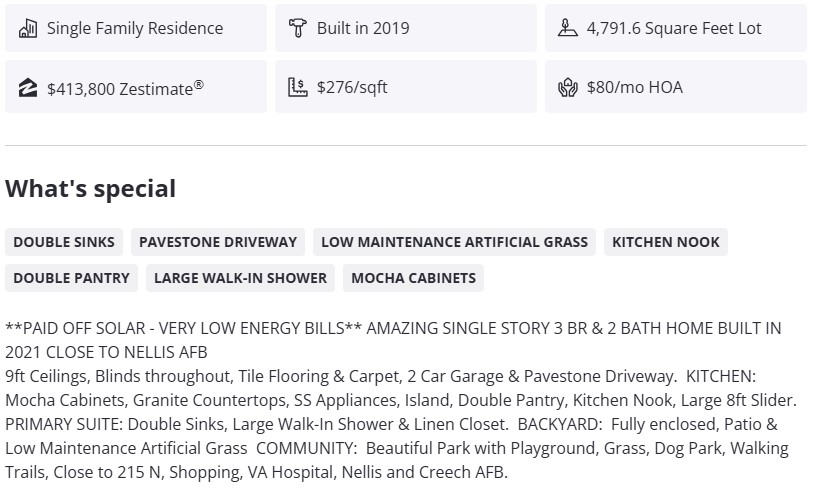The image size is (825, 490).
Task: Click the MOCHA CABINETS tag
Action: click(413, 278)
